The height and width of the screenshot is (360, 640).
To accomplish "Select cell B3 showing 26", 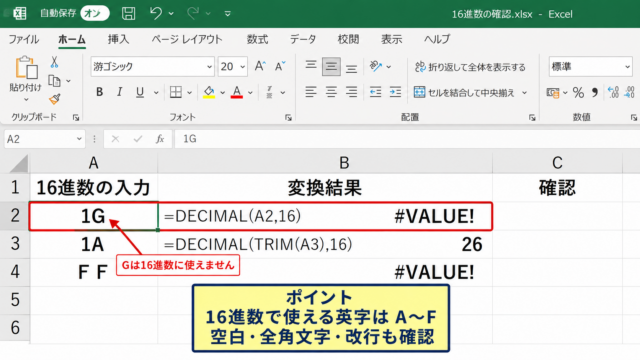I will [325, 244].
